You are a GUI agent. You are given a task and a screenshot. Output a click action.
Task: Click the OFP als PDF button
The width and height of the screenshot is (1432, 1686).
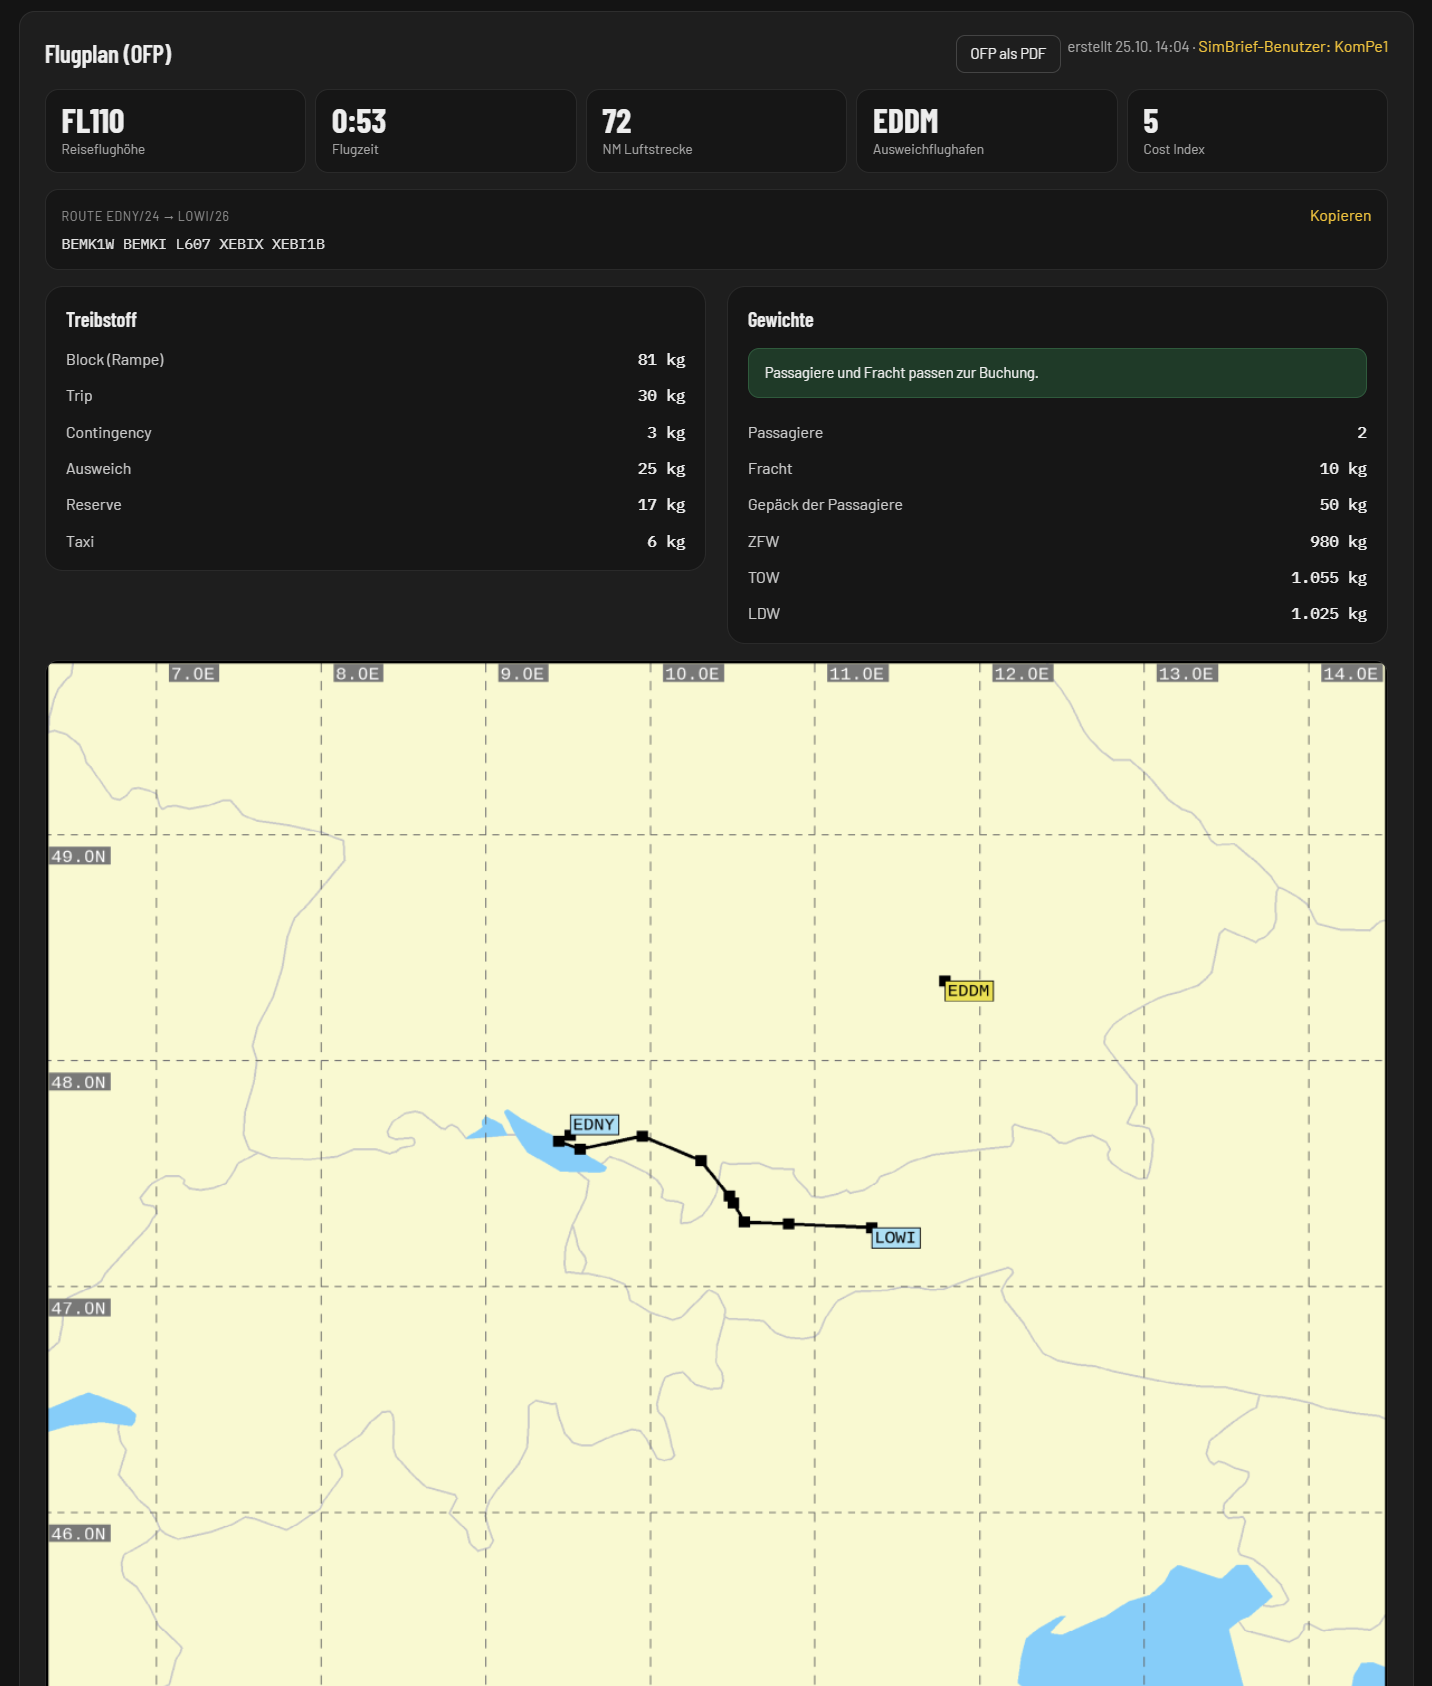tap(1008, 54)
